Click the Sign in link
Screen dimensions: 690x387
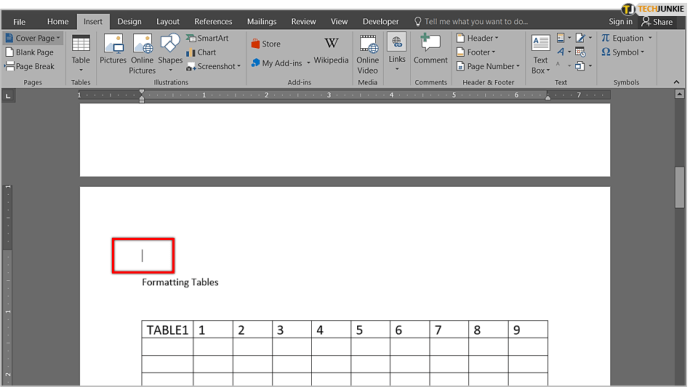(620, 22)
